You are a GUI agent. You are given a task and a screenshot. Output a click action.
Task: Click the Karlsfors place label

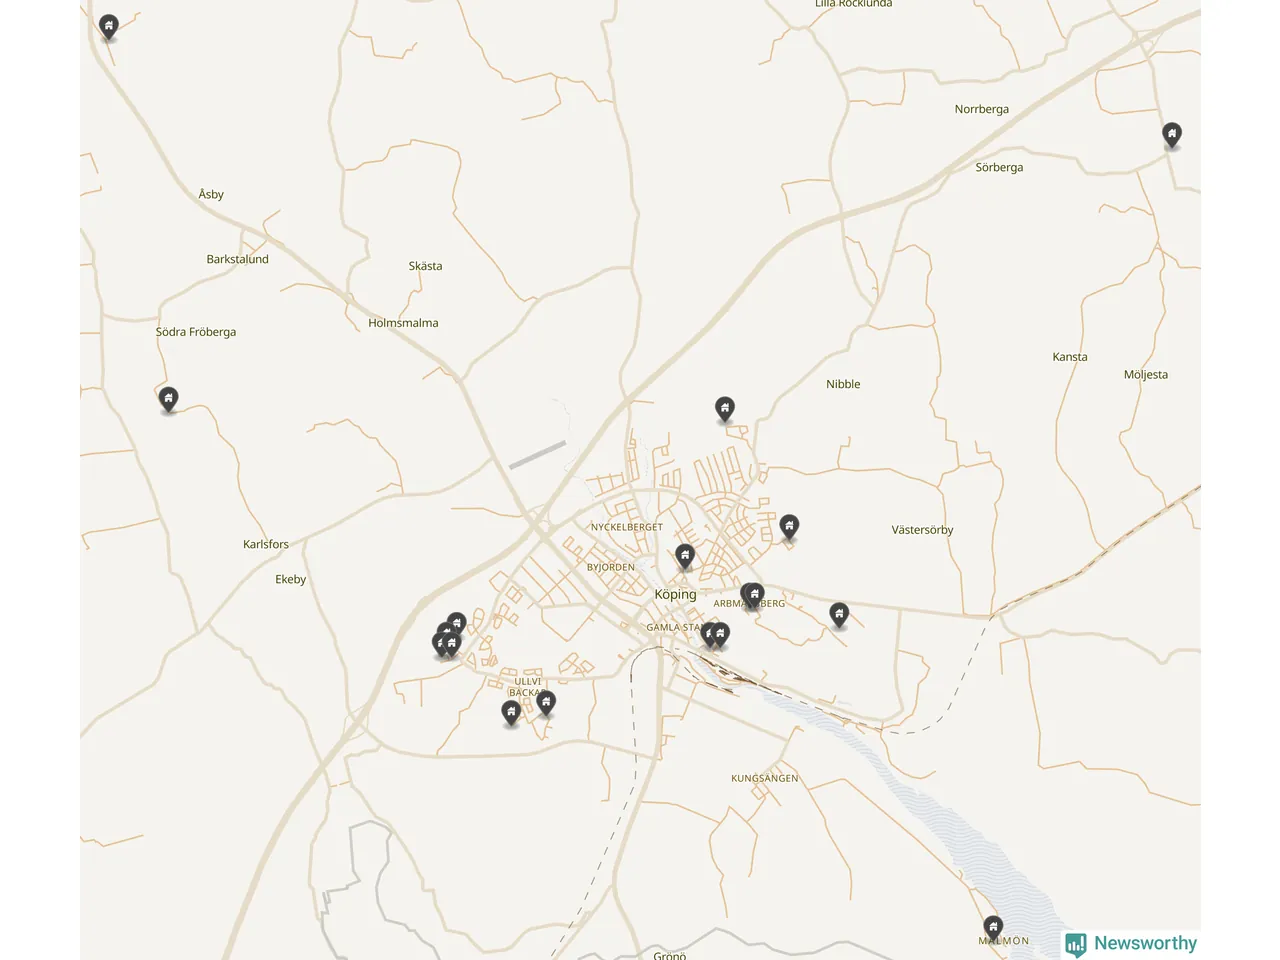[266, 544]
